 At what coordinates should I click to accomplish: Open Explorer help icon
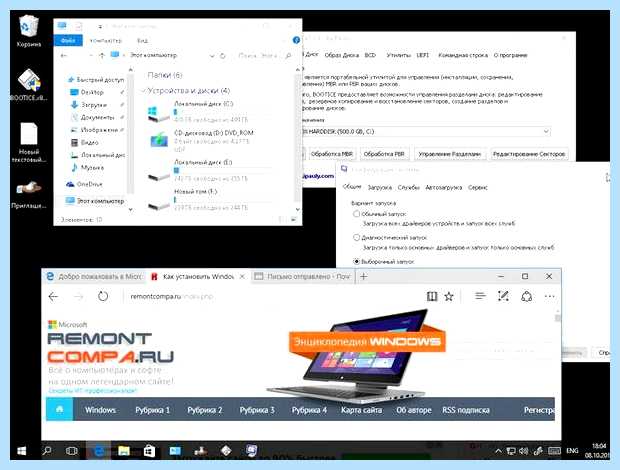point(296,40)
